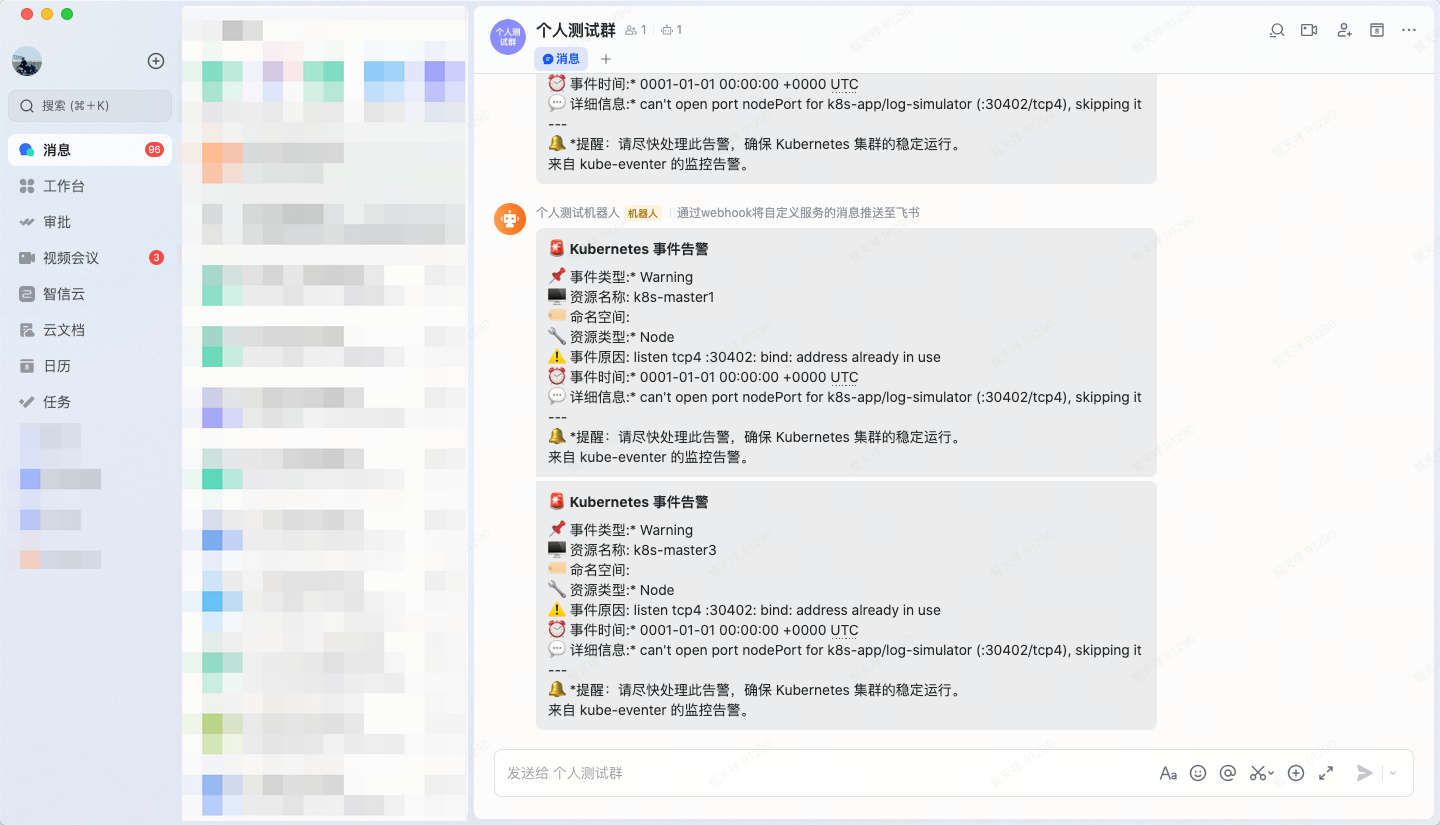Open 云文档 from the sidebar
Viewport: 1440px width, 825px height.
[64, 330]
